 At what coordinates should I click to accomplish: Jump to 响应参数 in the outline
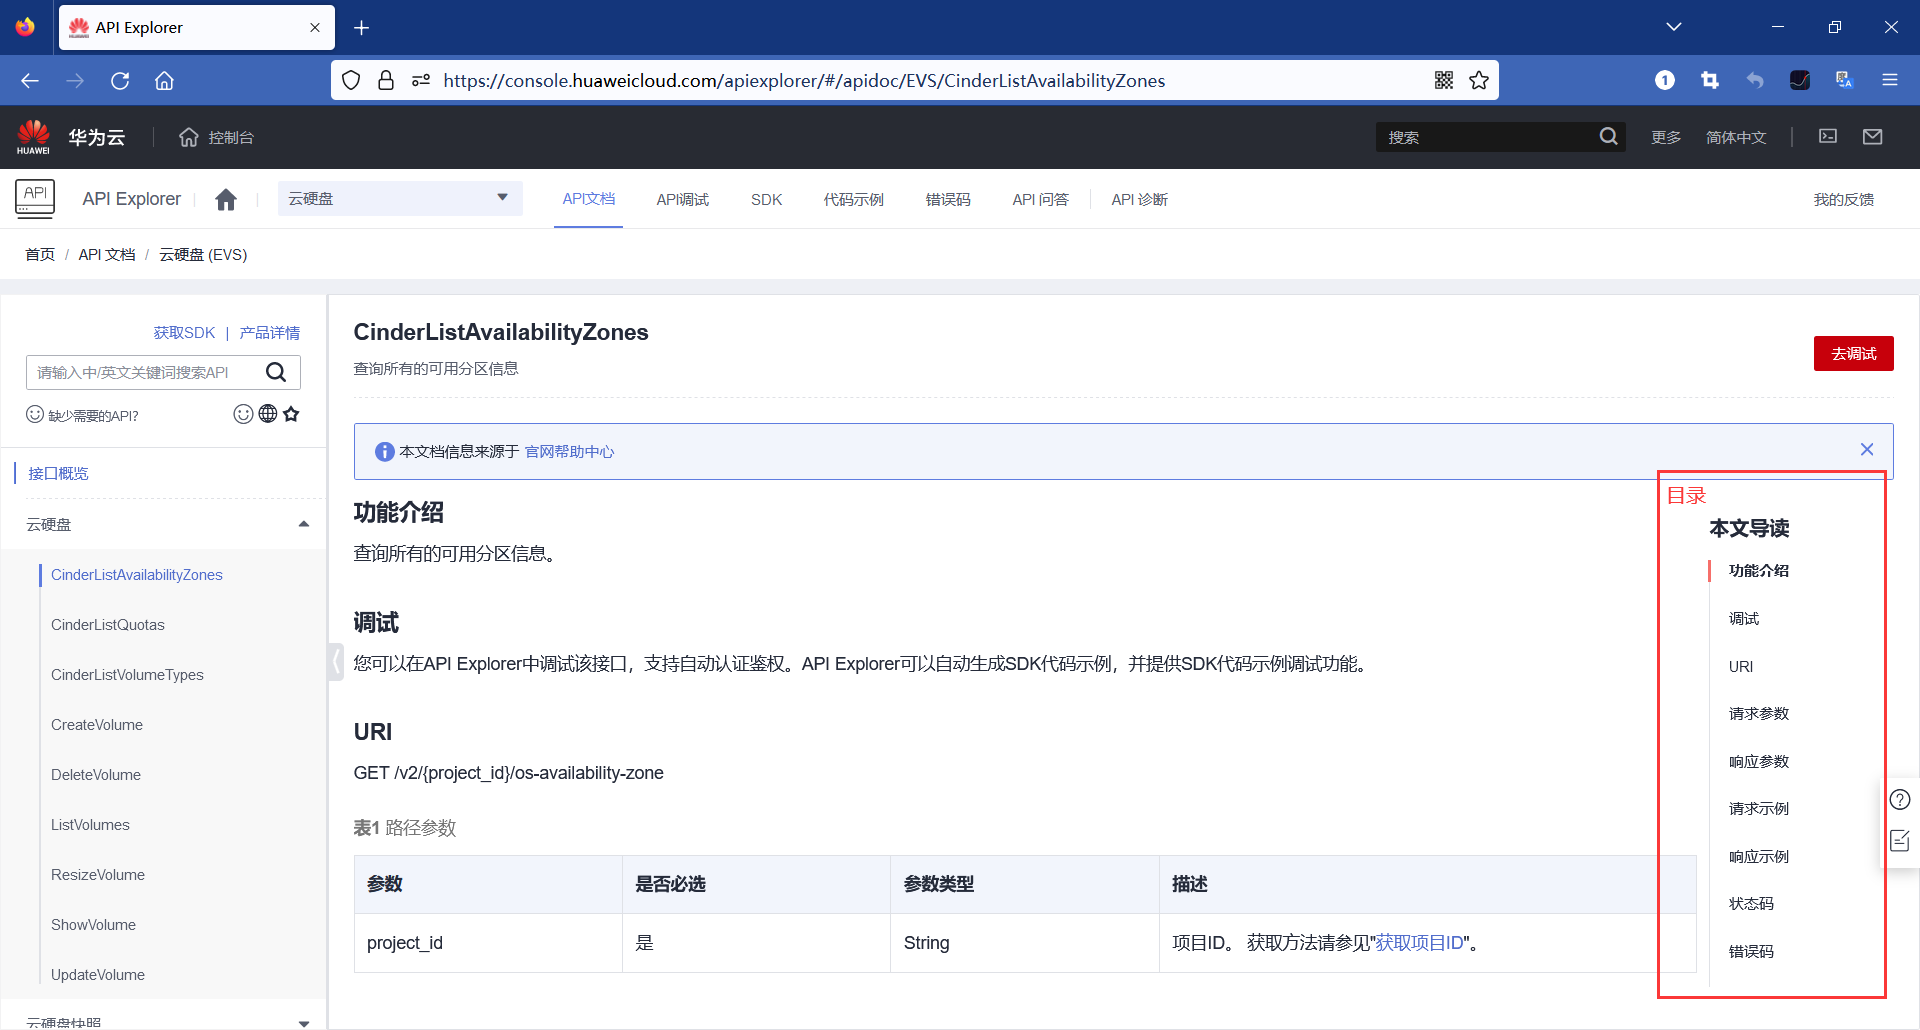click(1759, 762)
